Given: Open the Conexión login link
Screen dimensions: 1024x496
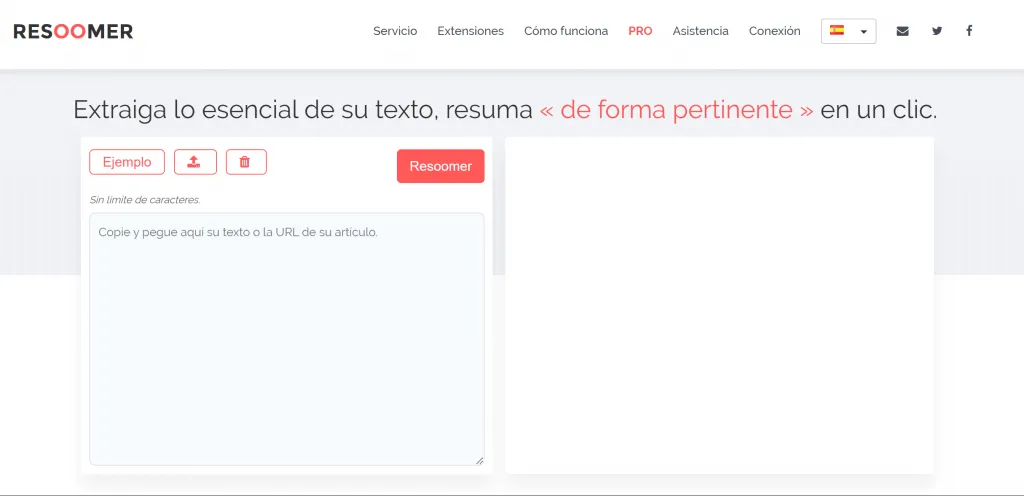Looking at the screenshot, I should tap(775, 31).
